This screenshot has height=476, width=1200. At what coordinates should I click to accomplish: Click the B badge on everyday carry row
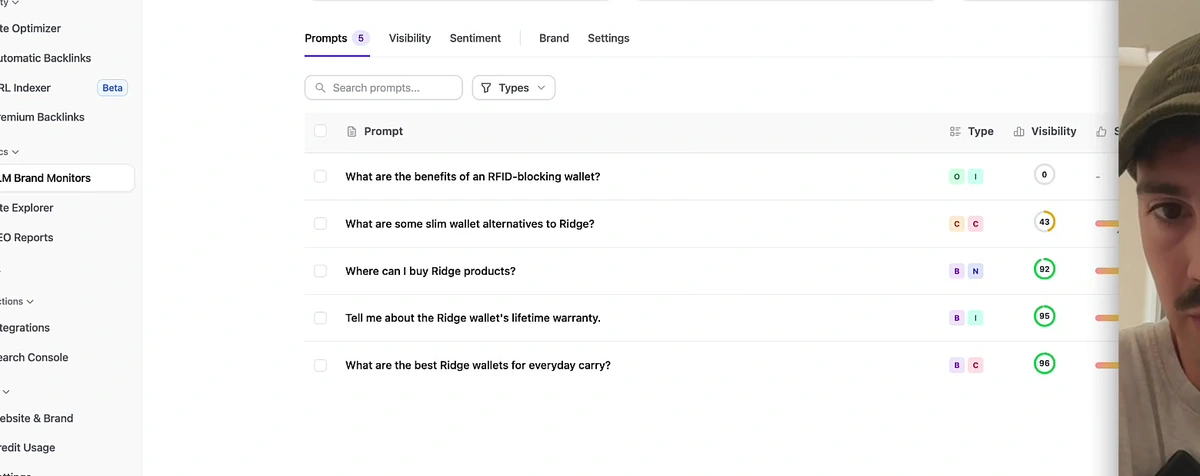(957, 365)
